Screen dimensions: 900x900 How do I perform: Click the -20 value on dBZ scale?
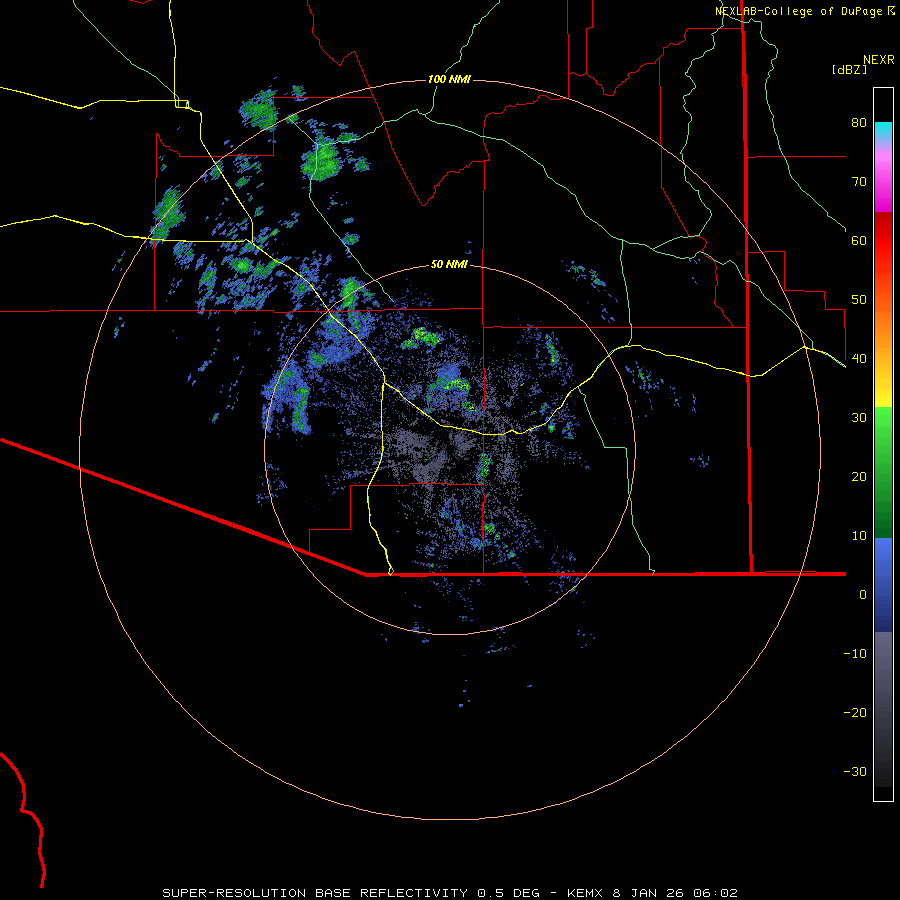click(x=855, y=713)
